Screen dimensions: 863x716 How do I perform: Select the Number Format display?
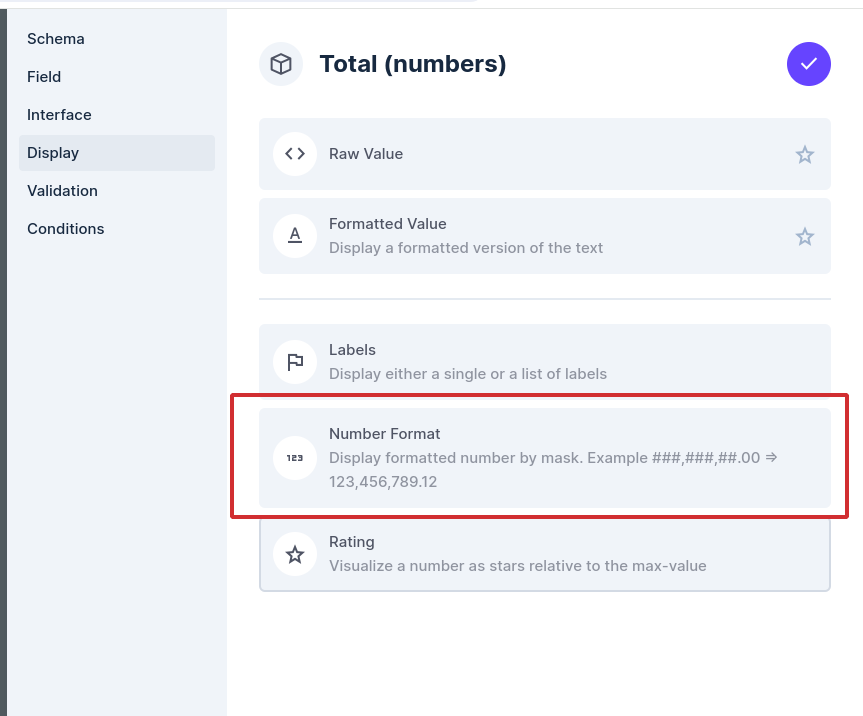[x=544, y=458]
